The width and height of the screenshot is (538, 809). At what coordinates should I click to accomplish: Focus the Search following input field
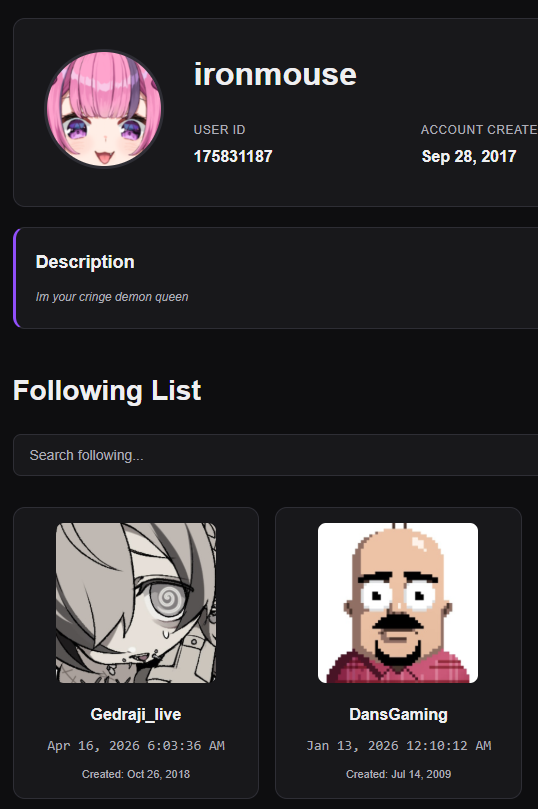pos(275,455)
